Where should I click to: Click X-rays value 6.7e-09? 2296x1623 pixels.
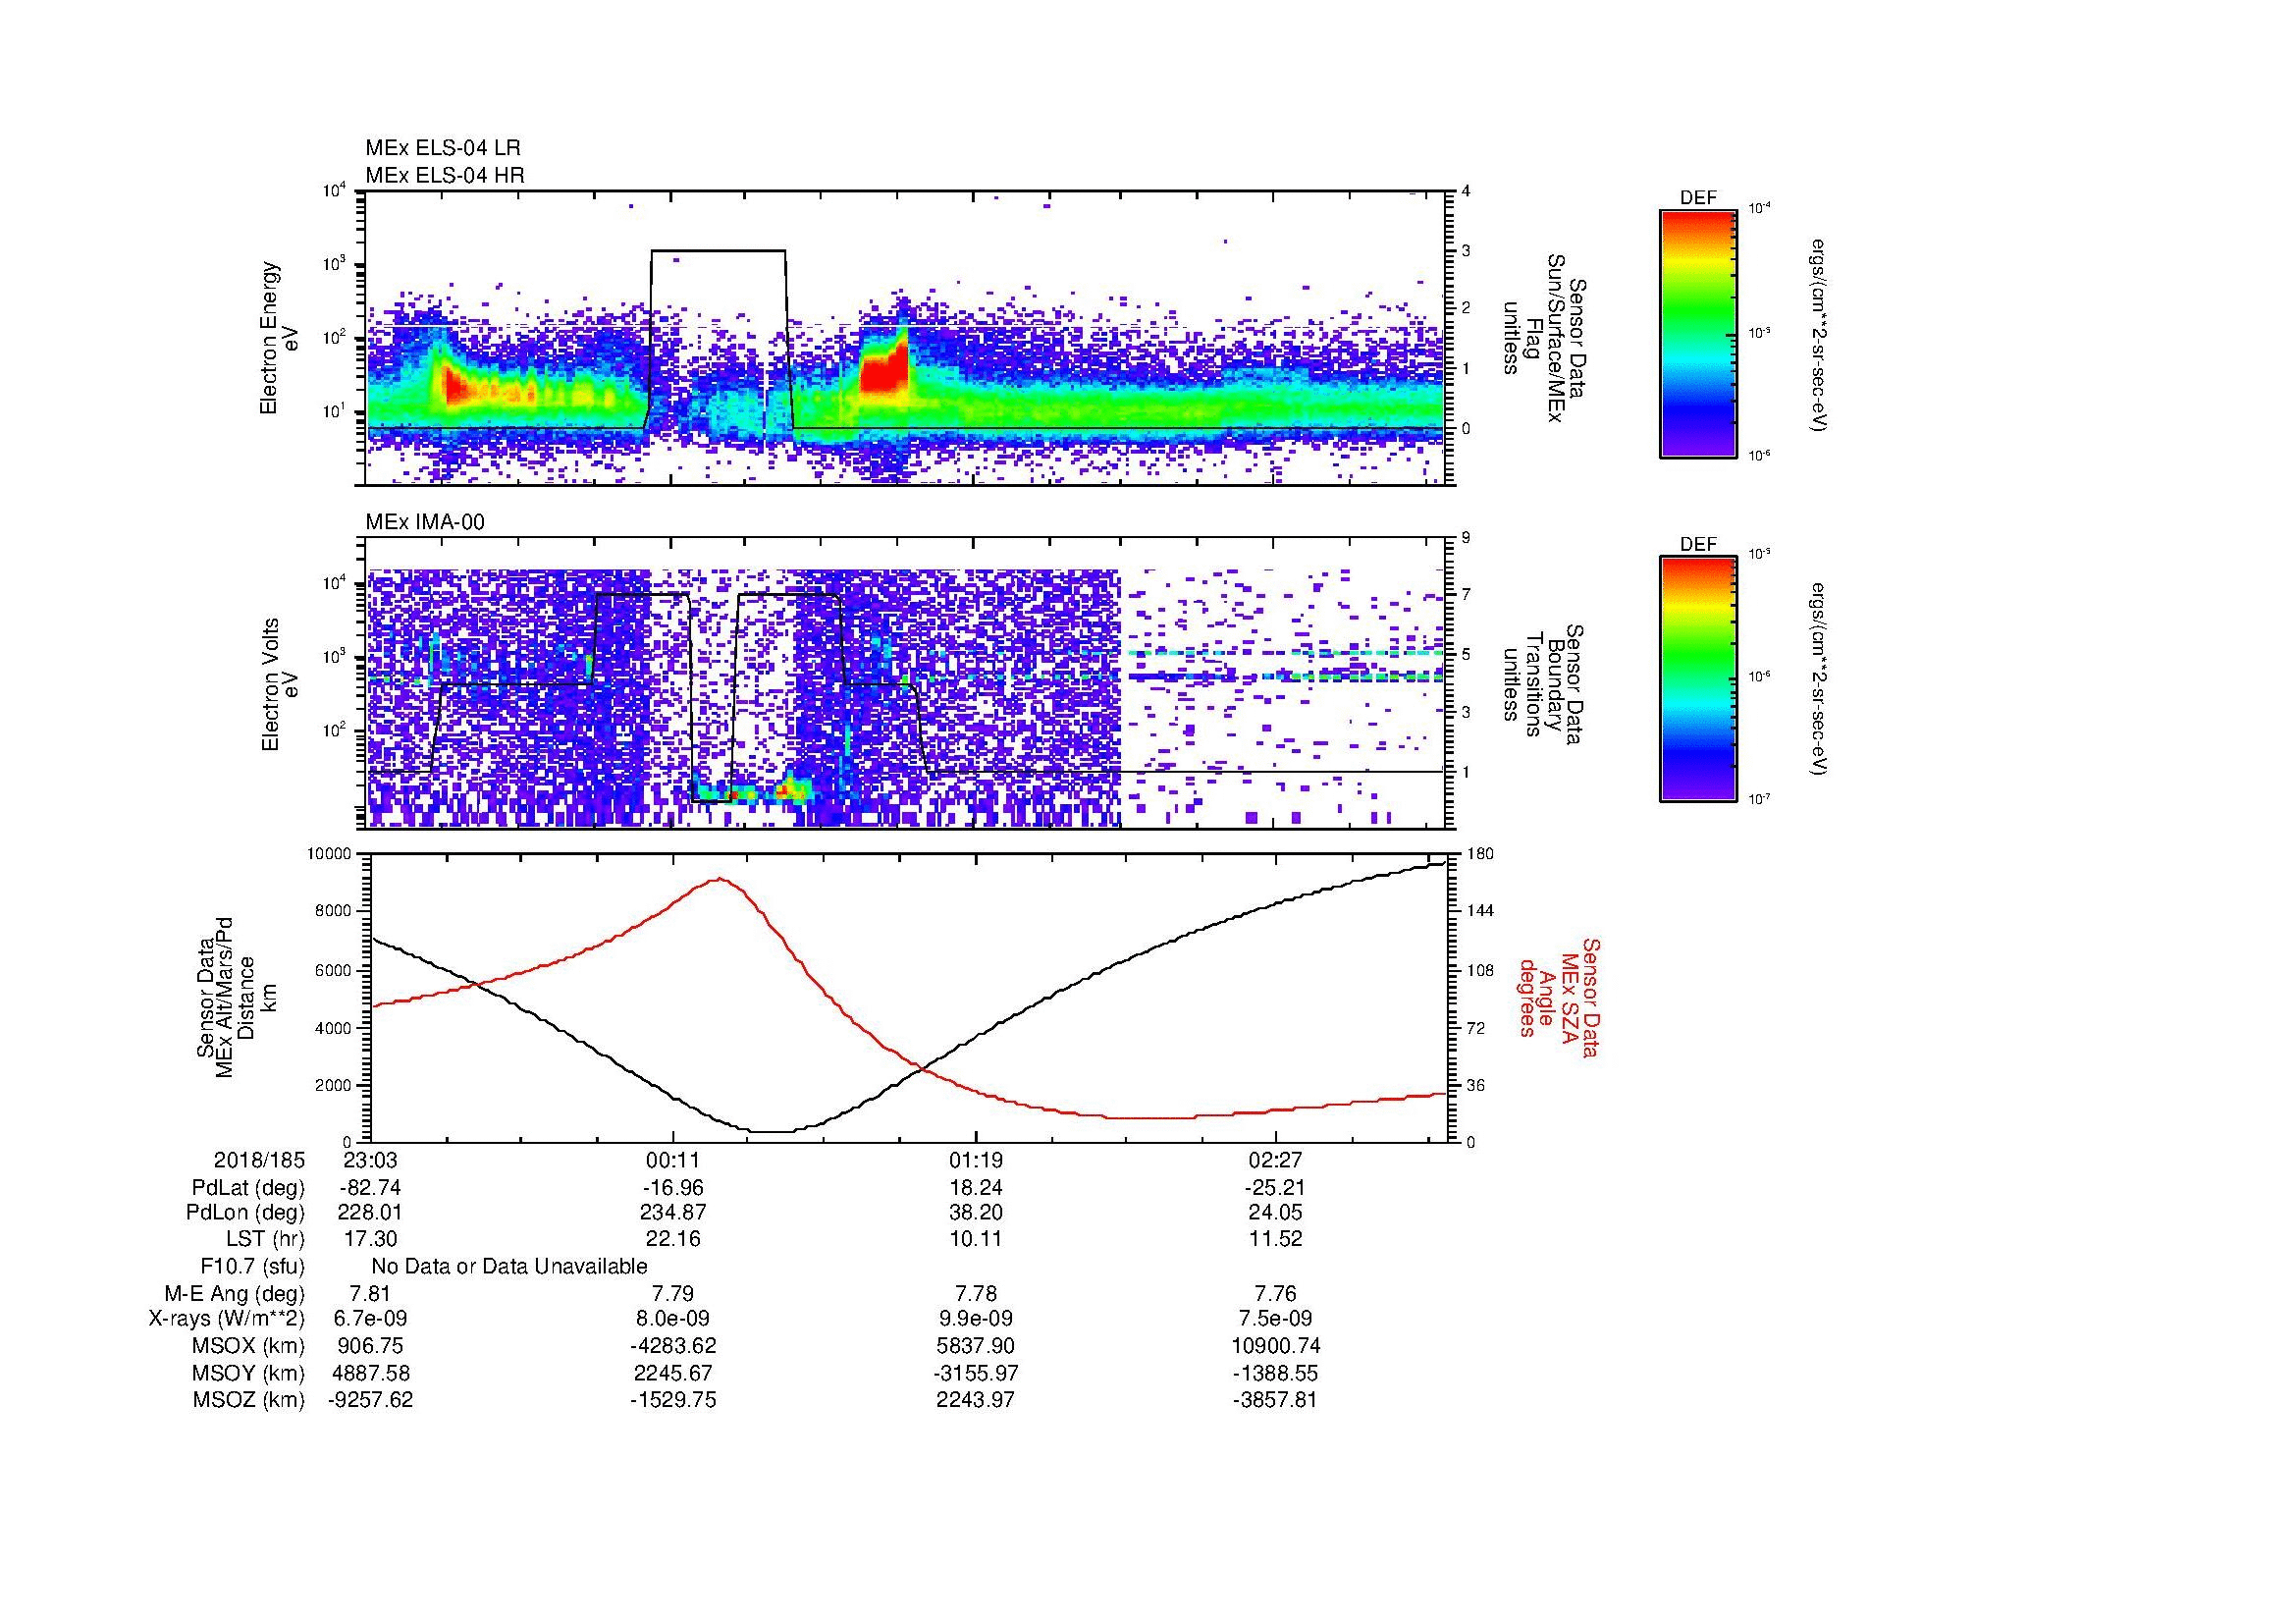(x=371, y=1319)
